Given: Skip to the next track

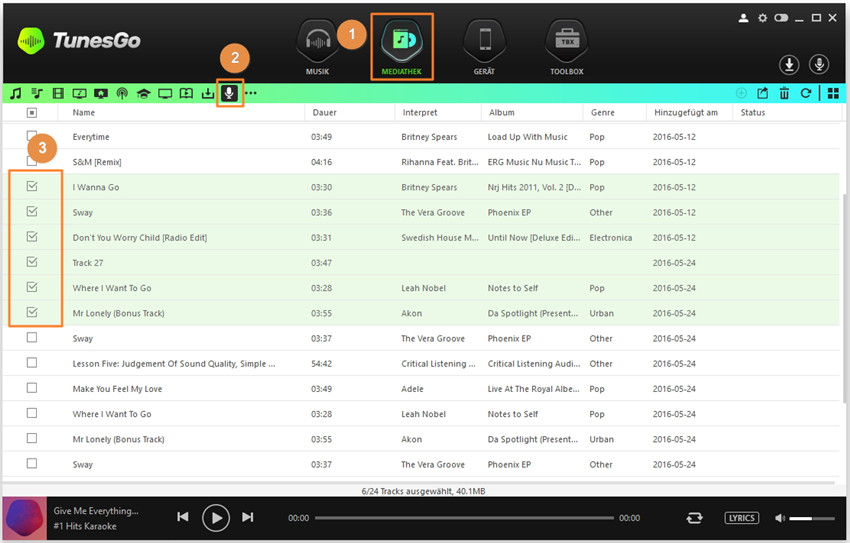Looking at the screenshot, I should click(x=248, y=517).
